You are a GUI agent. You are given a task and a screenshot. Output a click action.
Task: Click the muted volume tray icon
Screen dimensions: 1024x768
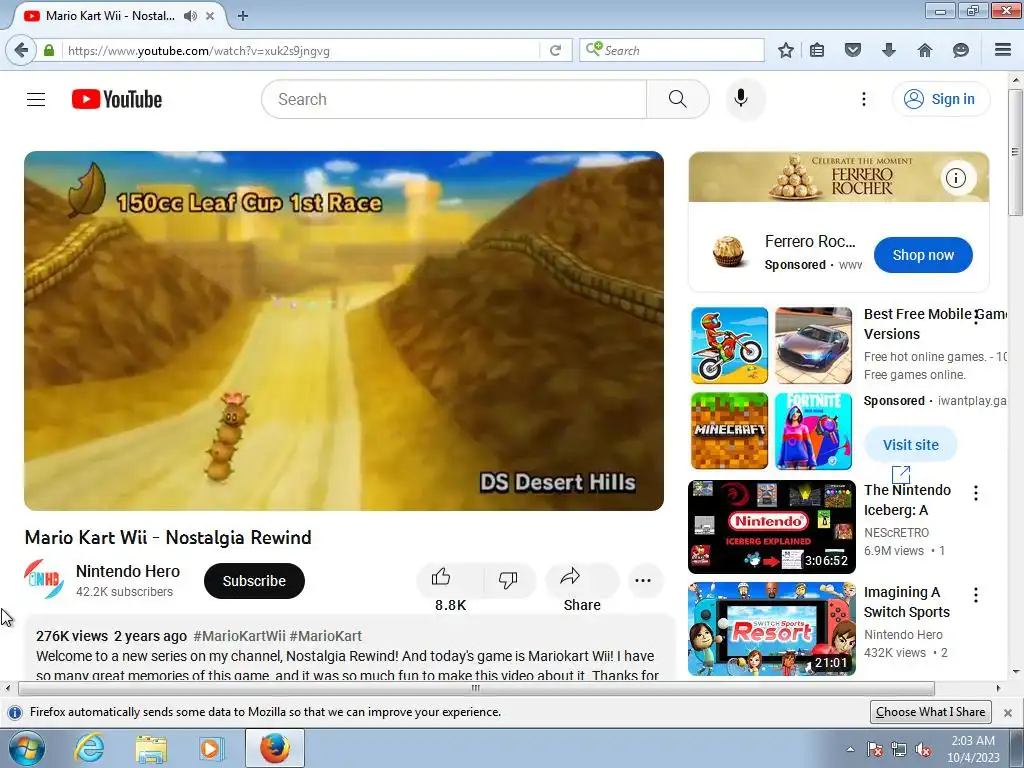click(923, 749)
